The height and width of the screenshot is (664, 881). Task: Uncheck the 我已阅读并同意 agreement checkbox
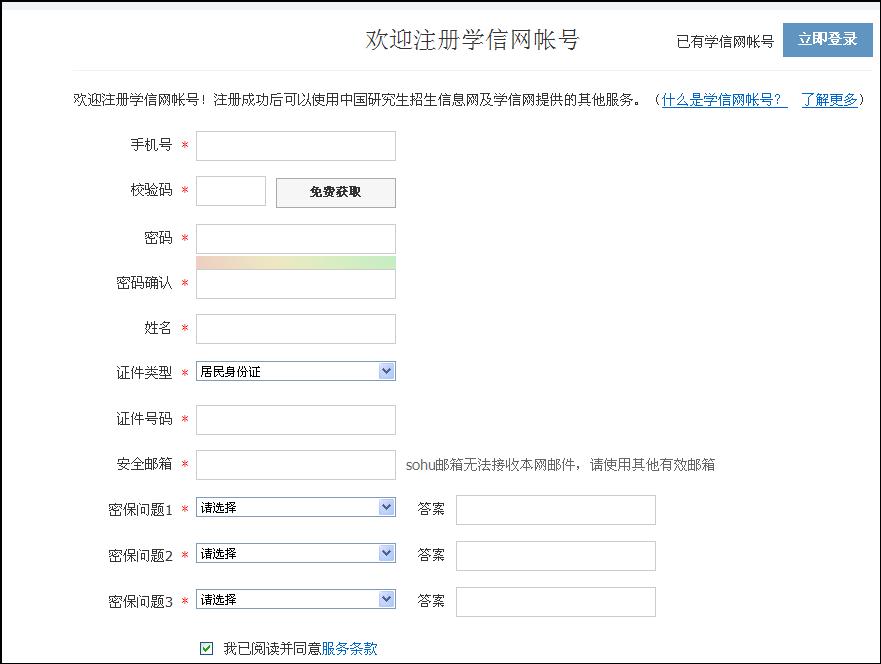(x=207, y=649)
